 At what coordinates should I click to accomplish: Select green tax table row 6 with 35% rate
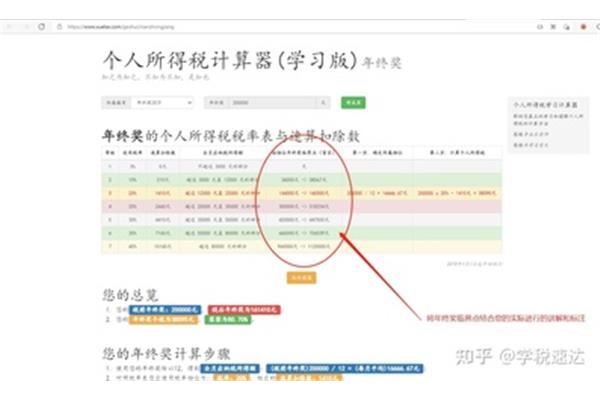click(x=302, y=233)
